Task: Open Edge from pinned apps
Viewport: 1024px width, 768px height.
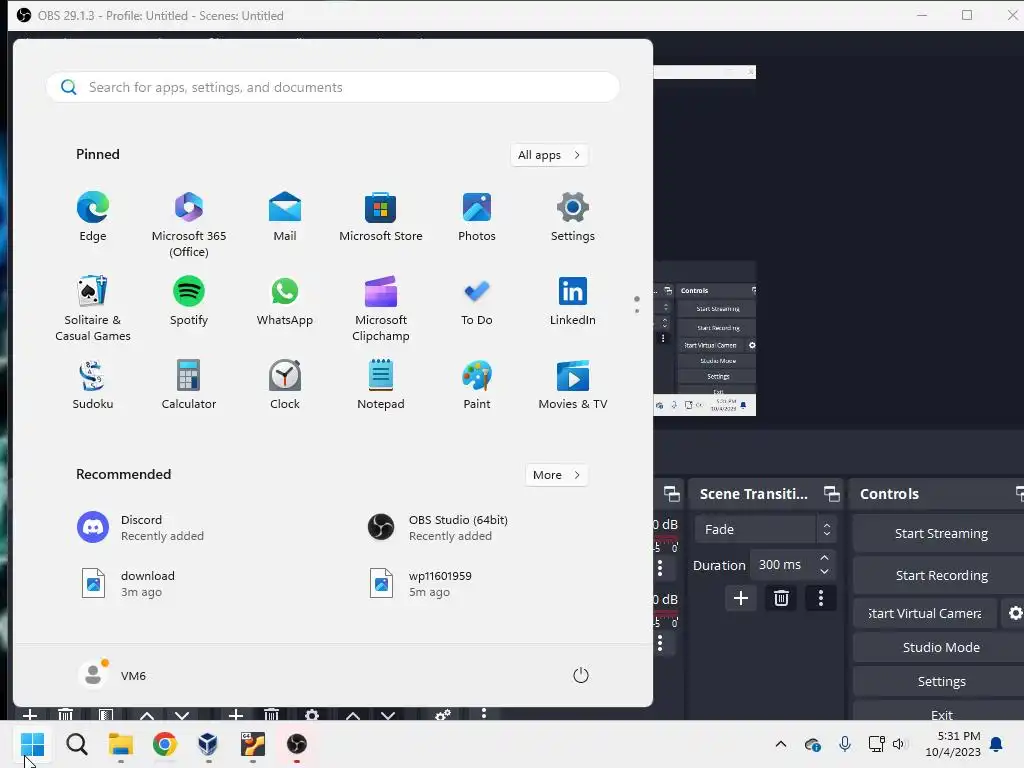Action: [93, 217]
